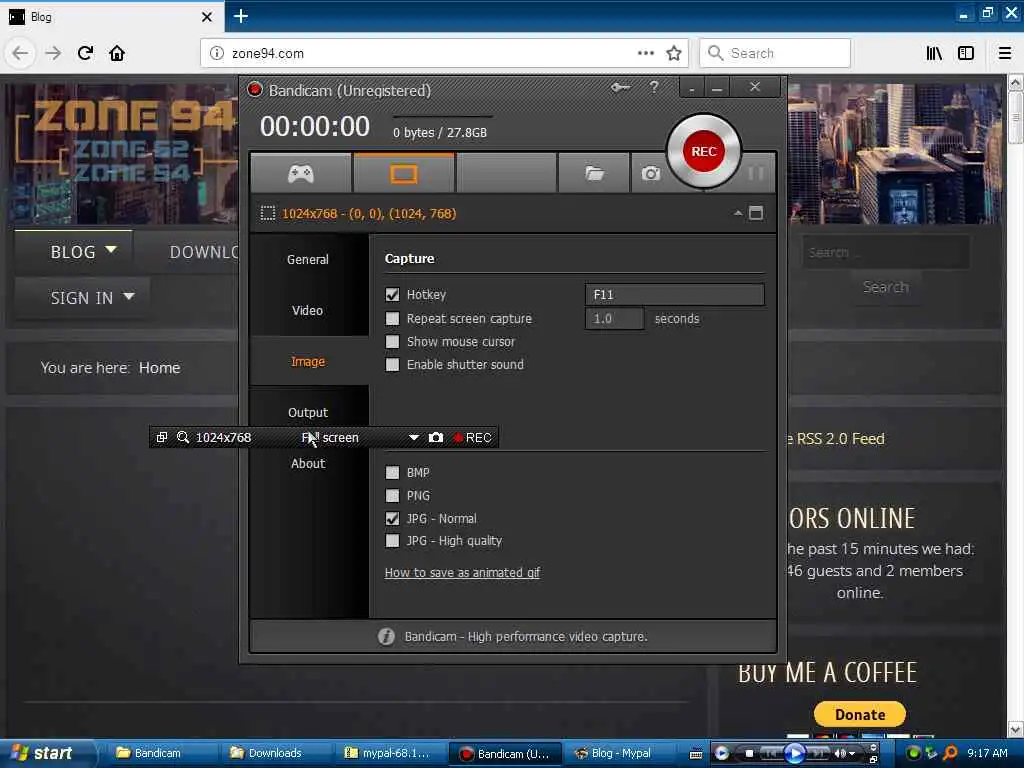Screen dimensions: 1024x768
Task: Click the camera icon on floating capture bar
Action: pos(436,437)
